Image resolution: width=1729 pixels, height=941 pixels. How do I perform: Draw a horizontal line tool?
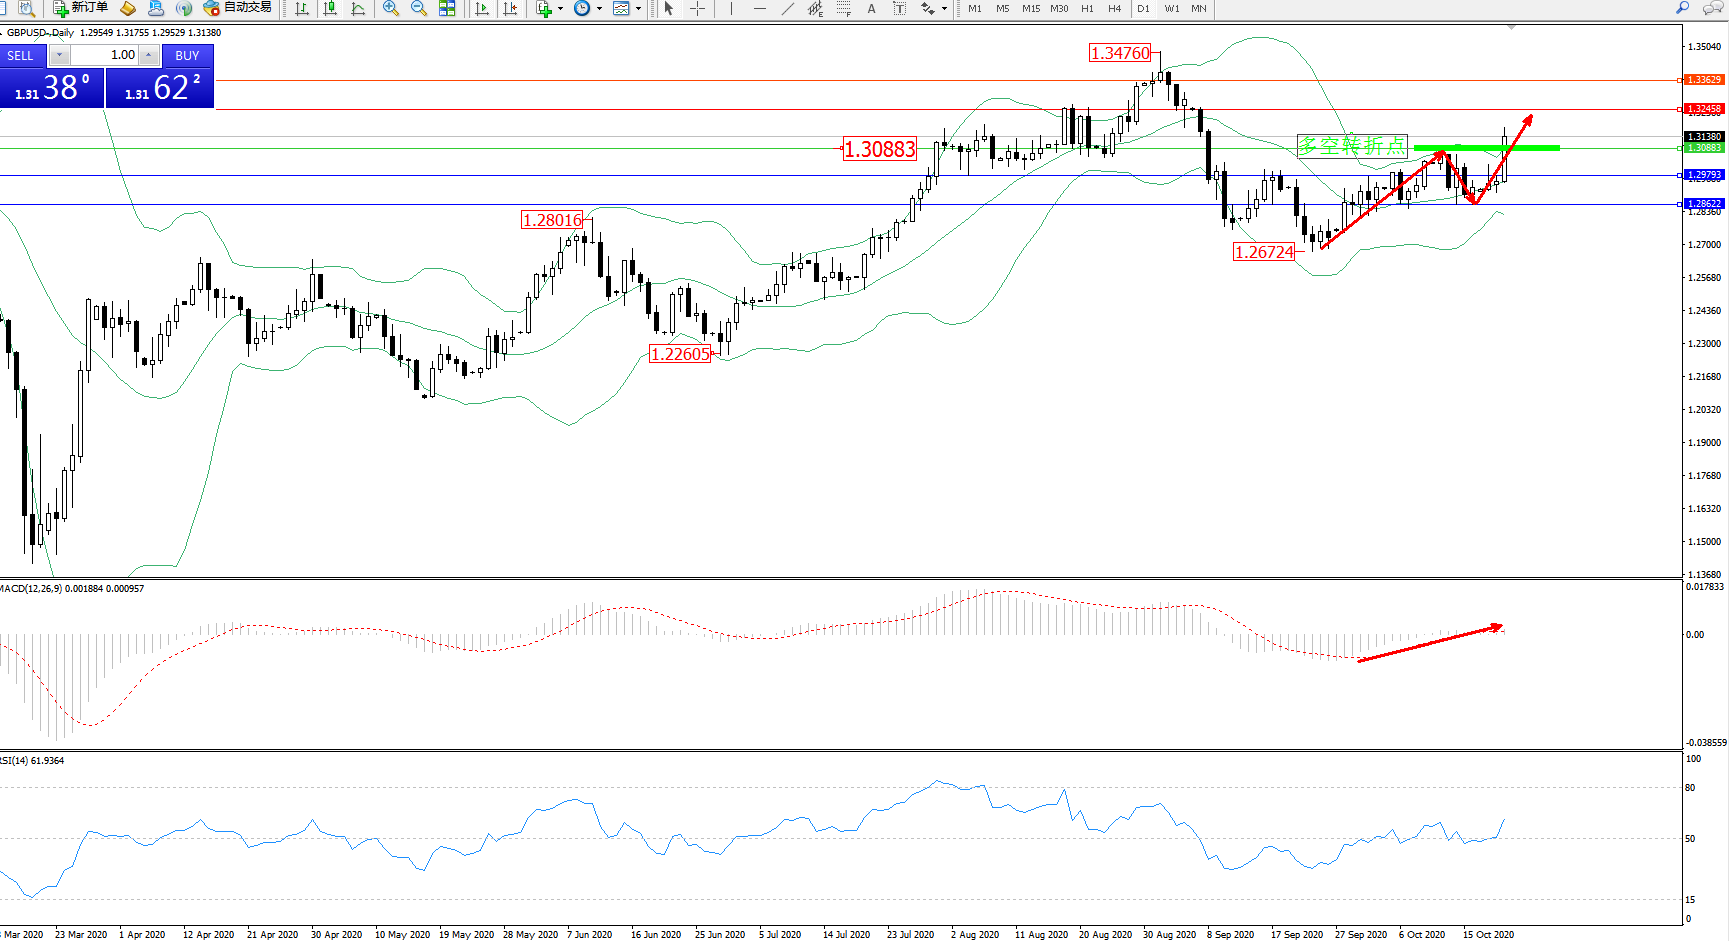(x=760, y=8)
